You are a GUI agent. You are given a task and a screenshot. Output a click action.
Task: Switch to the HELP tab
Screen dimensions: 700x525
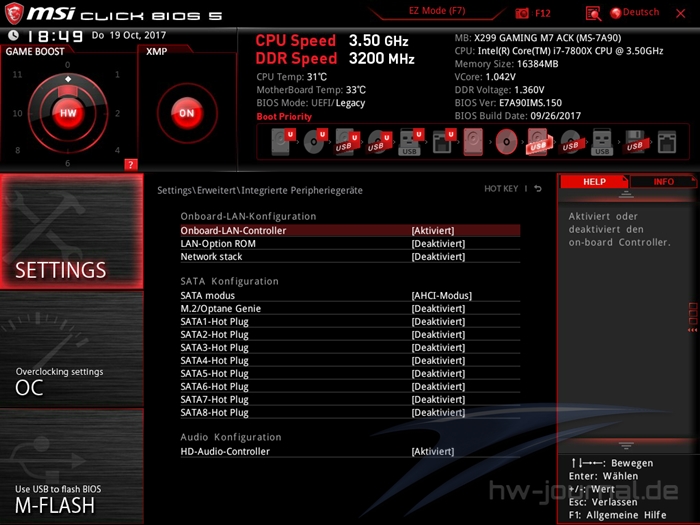(x=594, y=182)
